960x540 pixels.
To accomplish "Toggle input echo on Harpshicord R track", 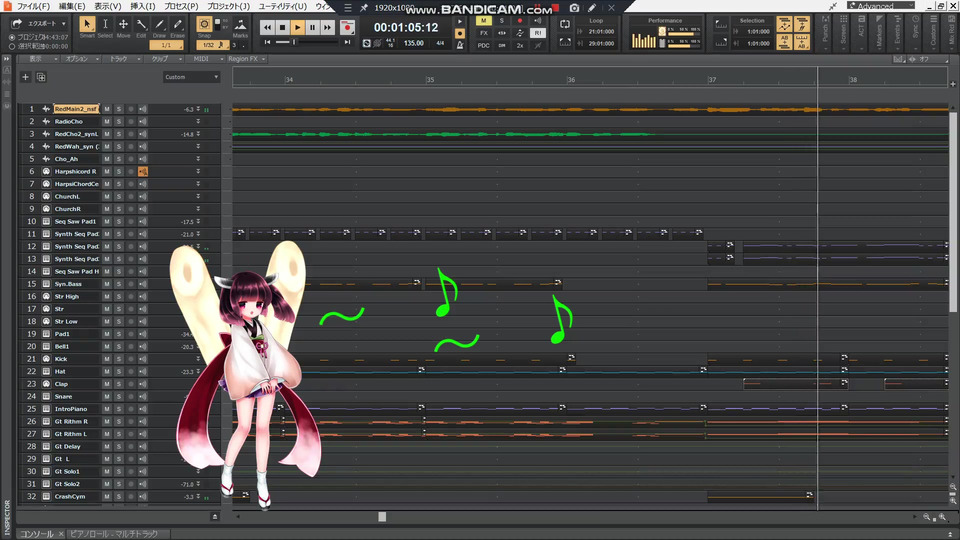I will [x=143, y=171].
